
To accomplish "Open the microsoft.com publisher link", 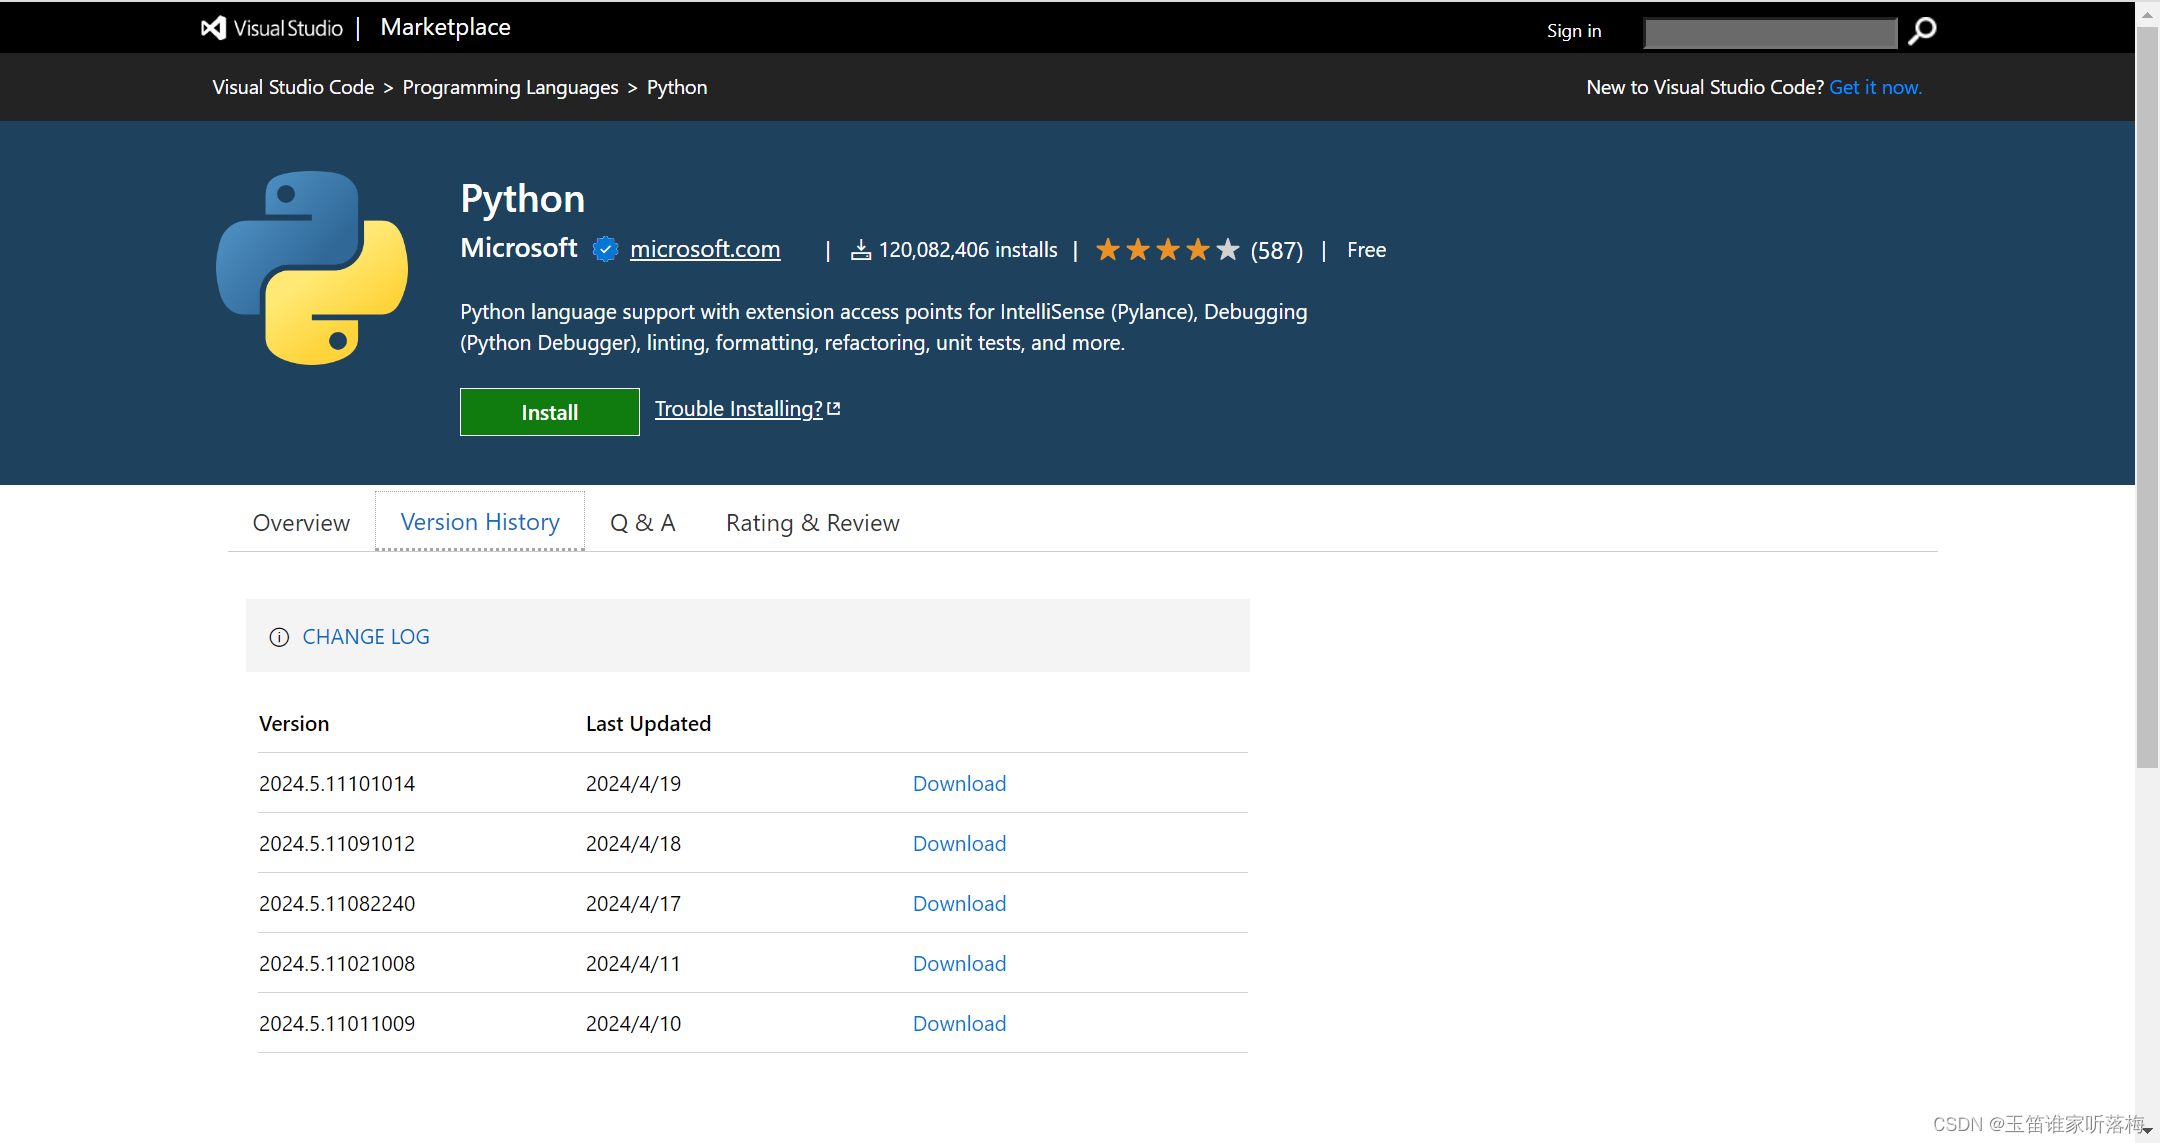I will click(x=705, y=249).
